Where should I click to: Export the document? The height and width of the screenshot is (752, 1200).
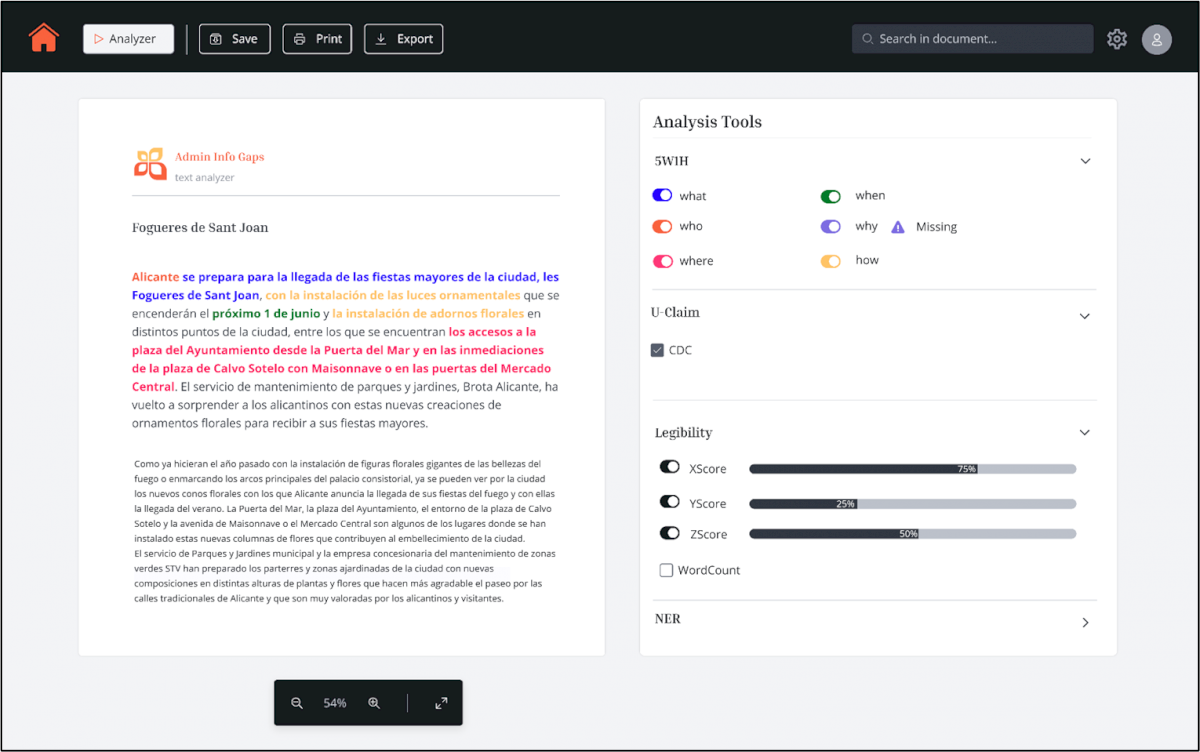[x=403, y=39]
